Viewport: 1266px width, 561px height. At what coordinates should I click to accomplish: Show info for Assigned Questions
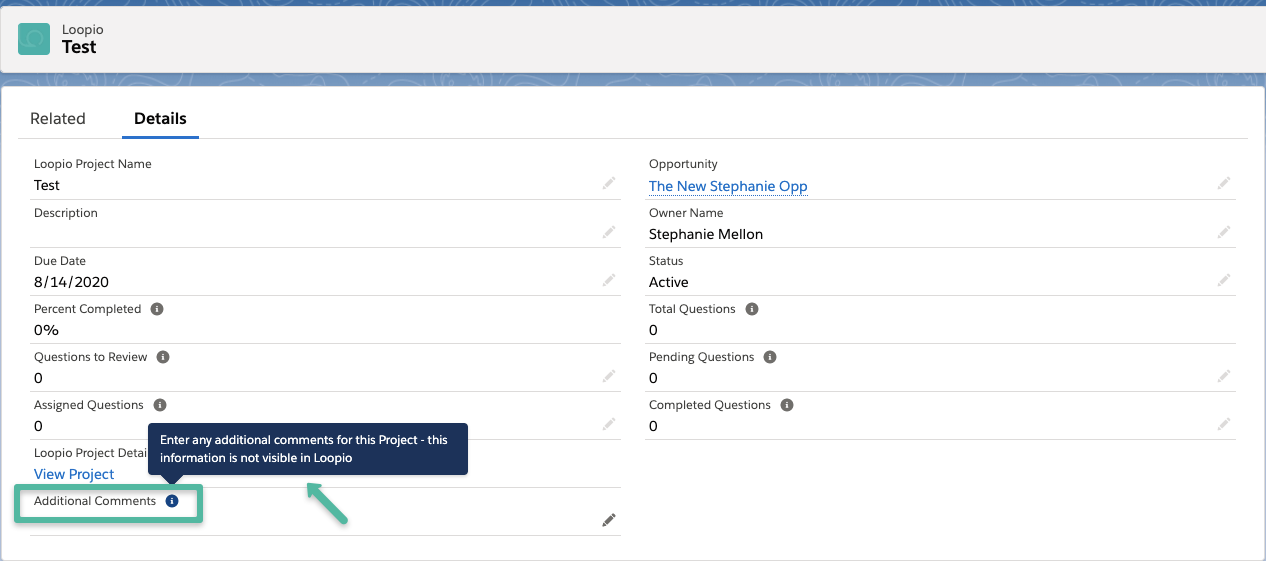160,405
